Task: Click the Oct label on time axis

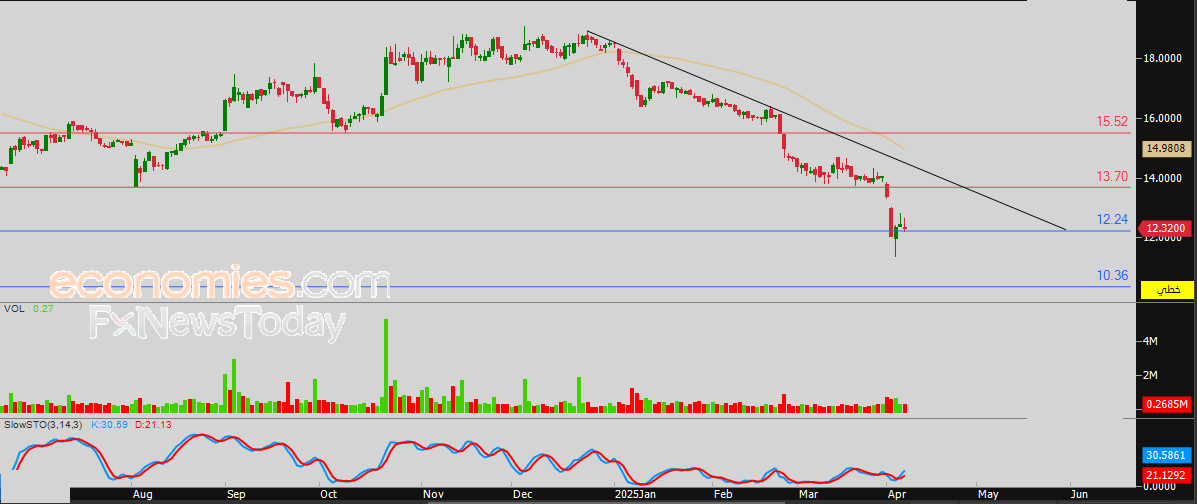Action: tap(329, 495)
